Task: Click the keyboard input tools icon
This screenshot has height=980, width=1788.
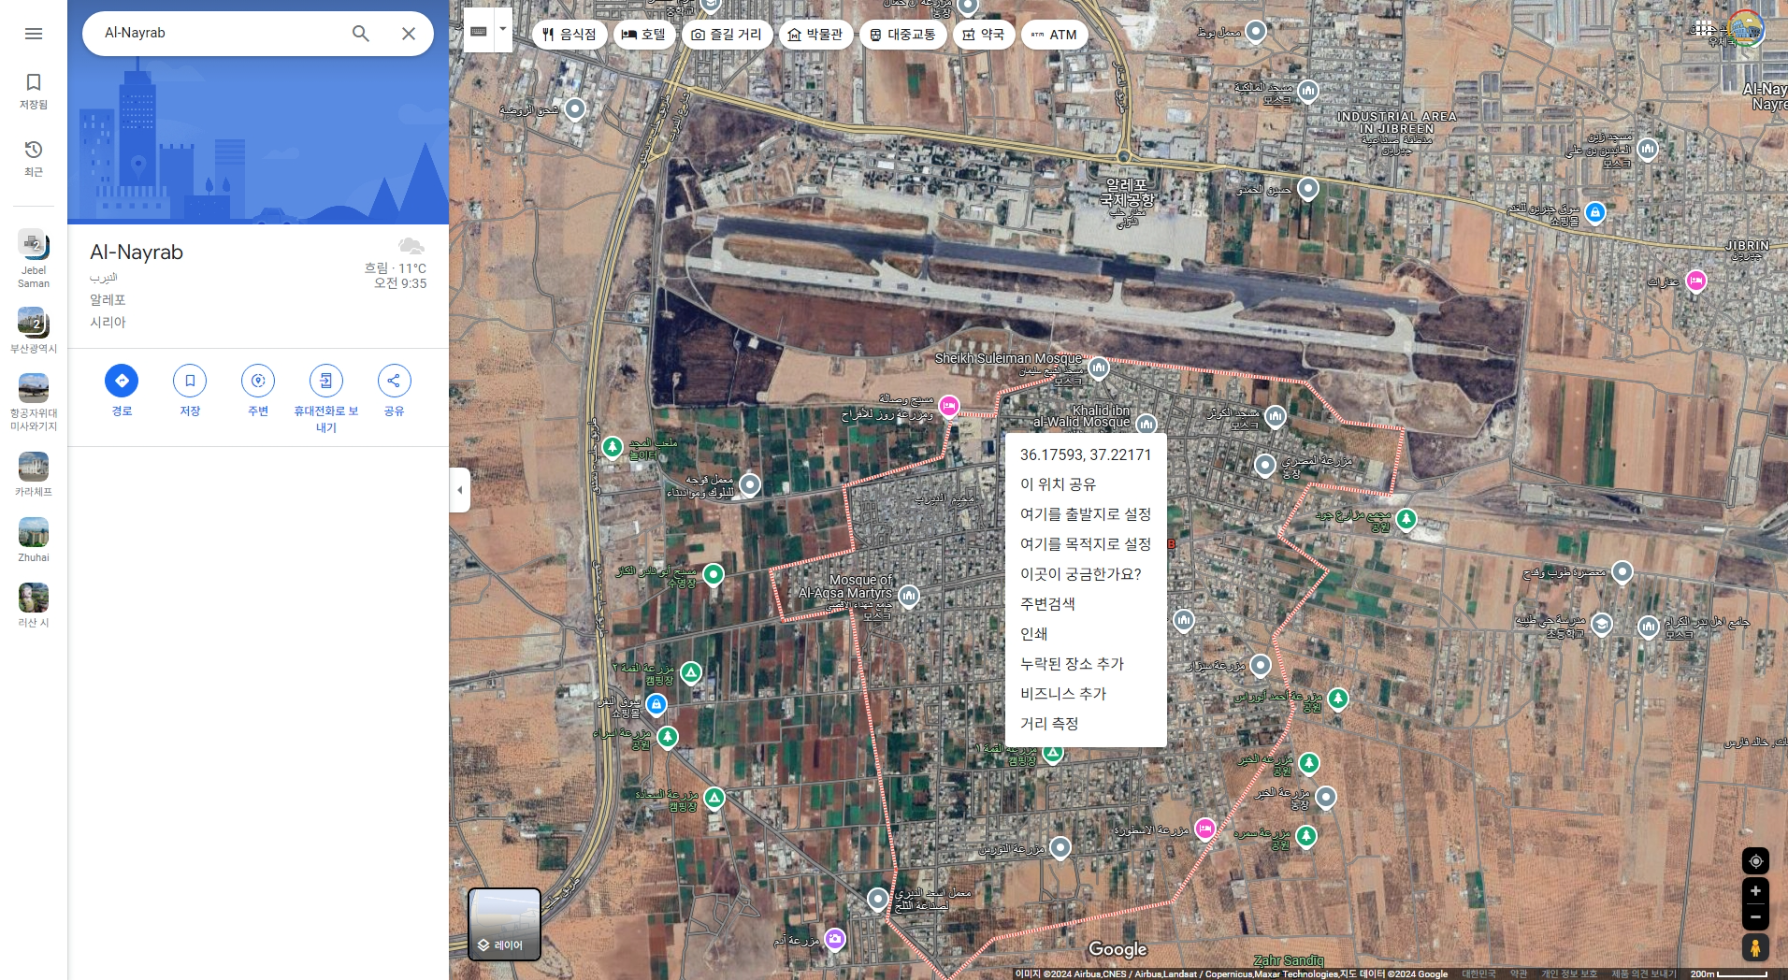Action: (479, 31)
